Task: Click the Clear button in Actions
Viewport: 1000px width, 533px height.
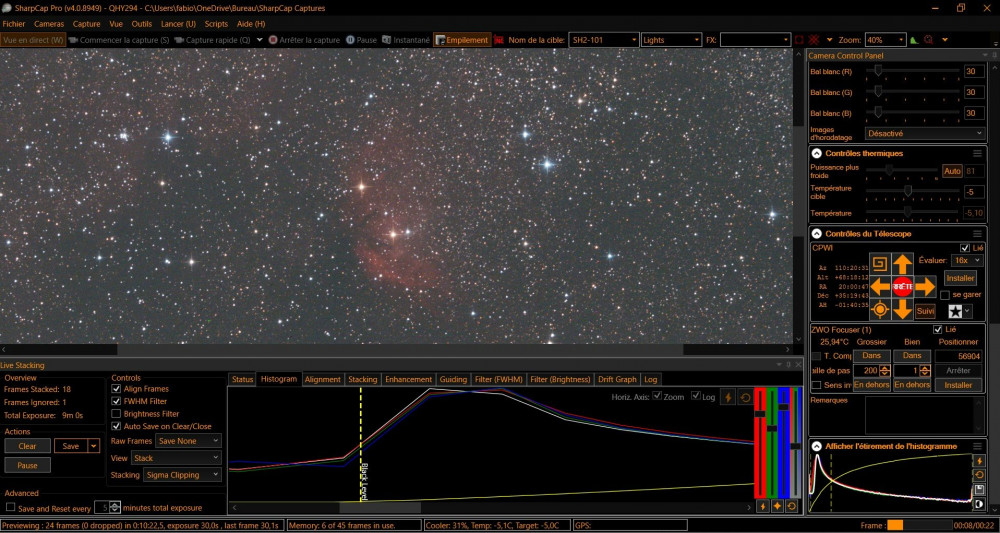Action: click(27, 446)
